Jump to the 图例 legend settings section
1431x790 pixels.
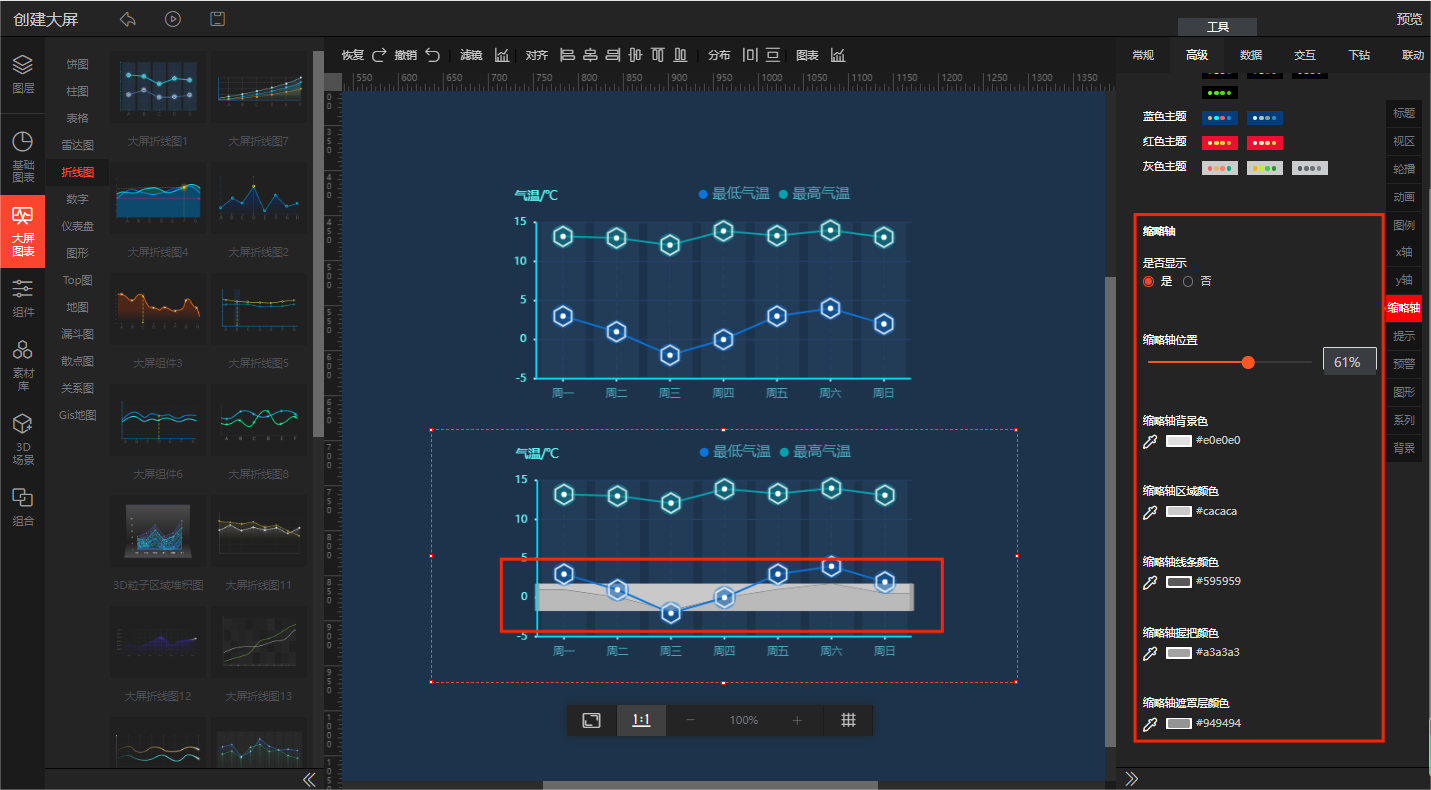(1404, 225)
